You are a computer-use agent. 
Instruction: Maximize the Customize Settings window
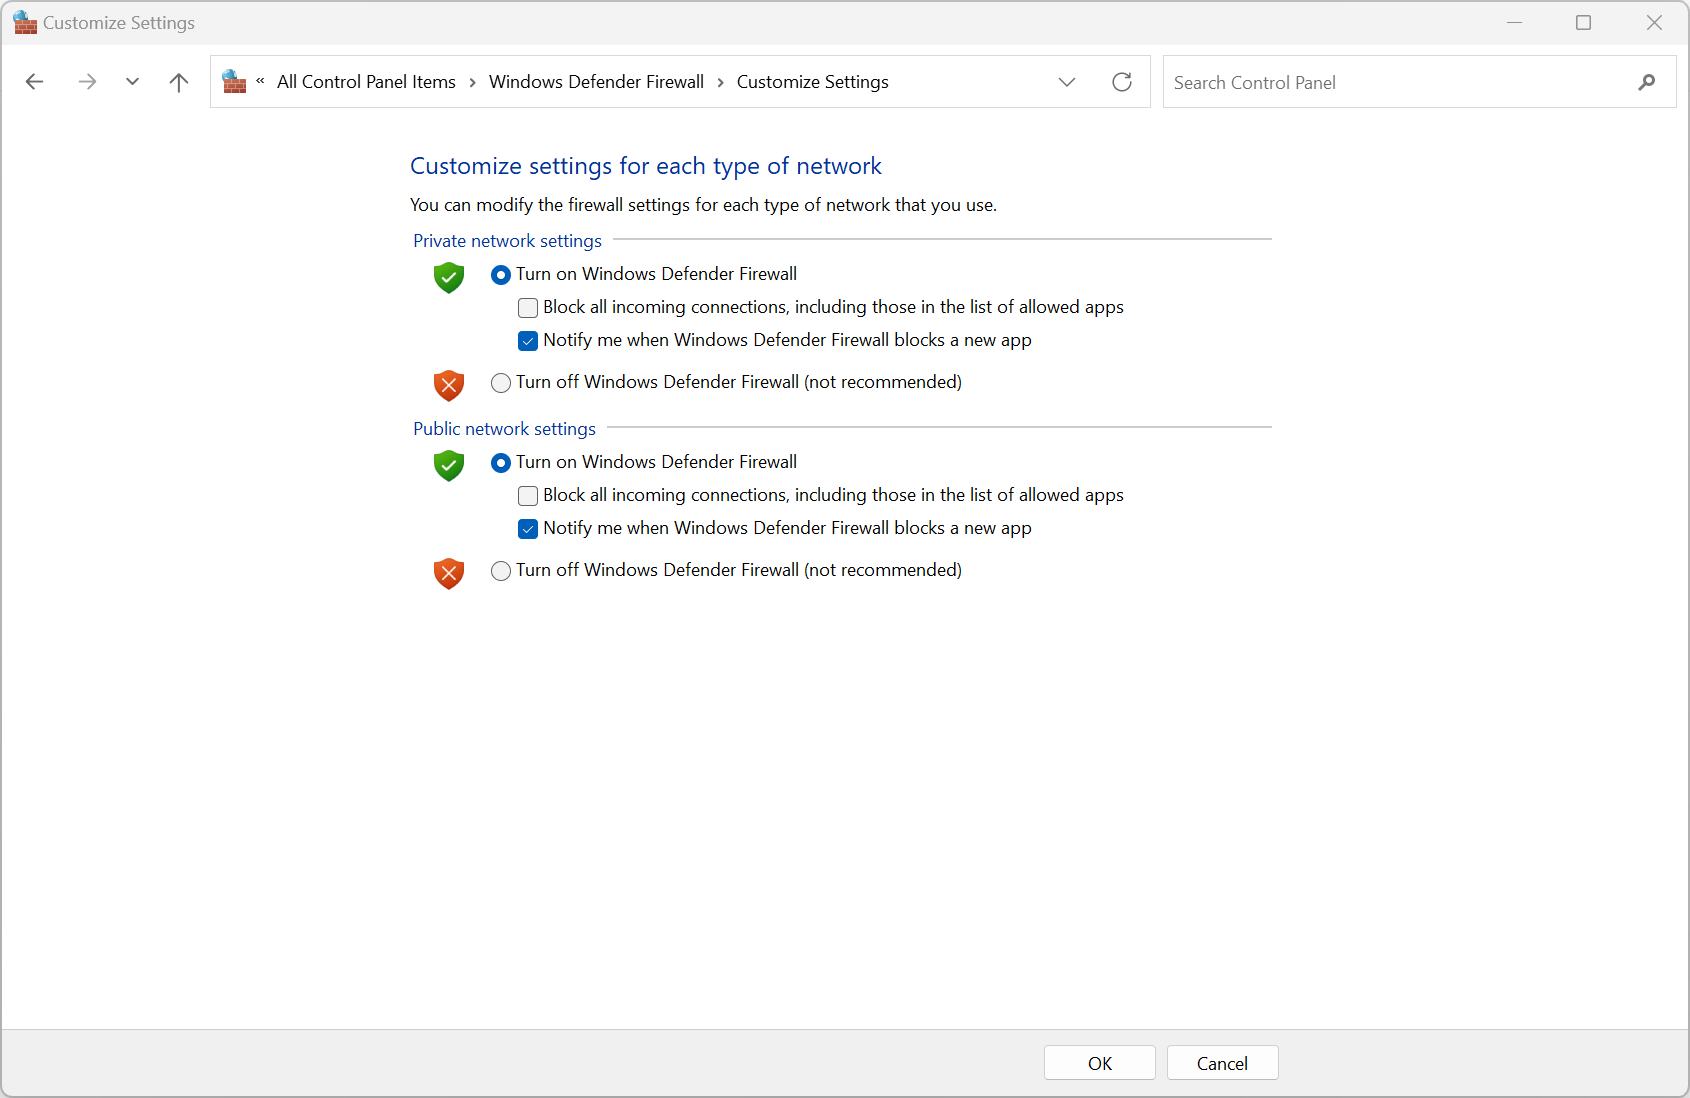pyautogui.click(x=1583, y=22)
